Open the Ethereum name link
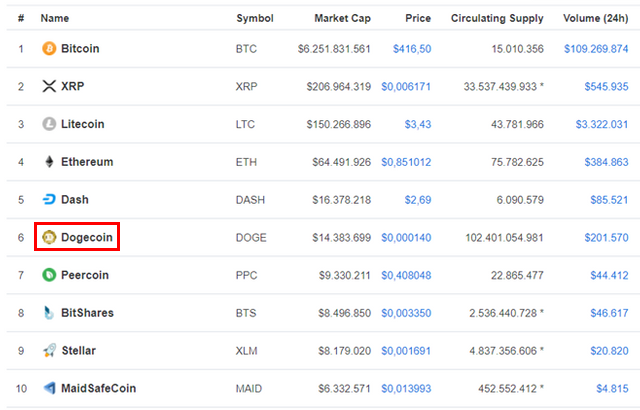 [x=87, y=162]
